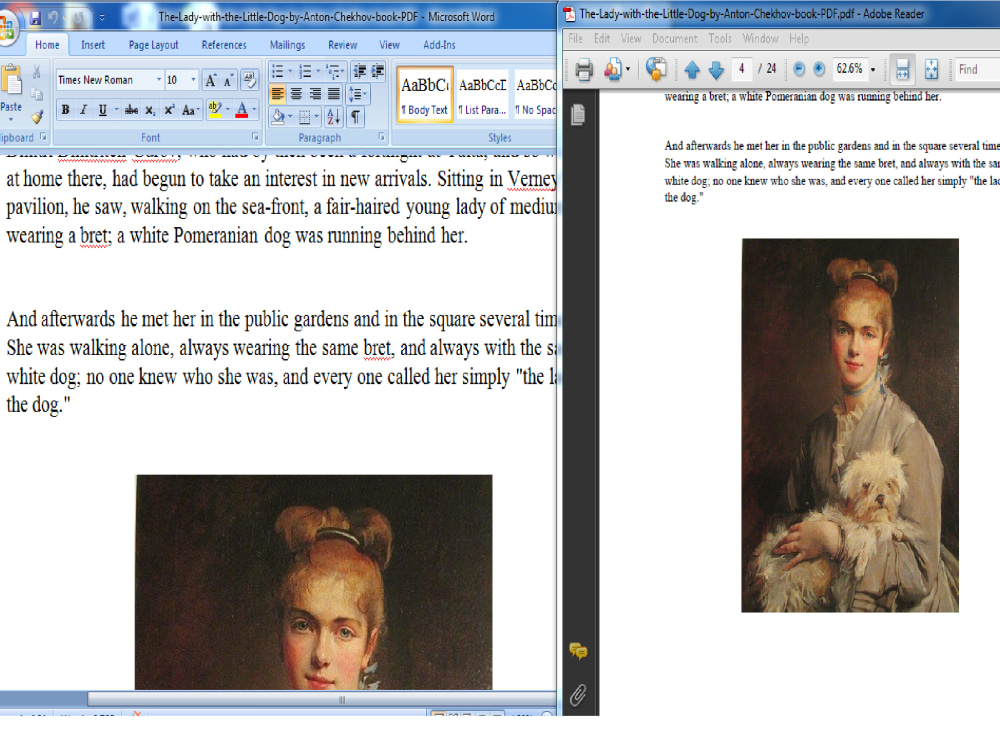Toggle Bold formatting in Word
Viewport: 1000px width, 750px height.
(65, 110)
